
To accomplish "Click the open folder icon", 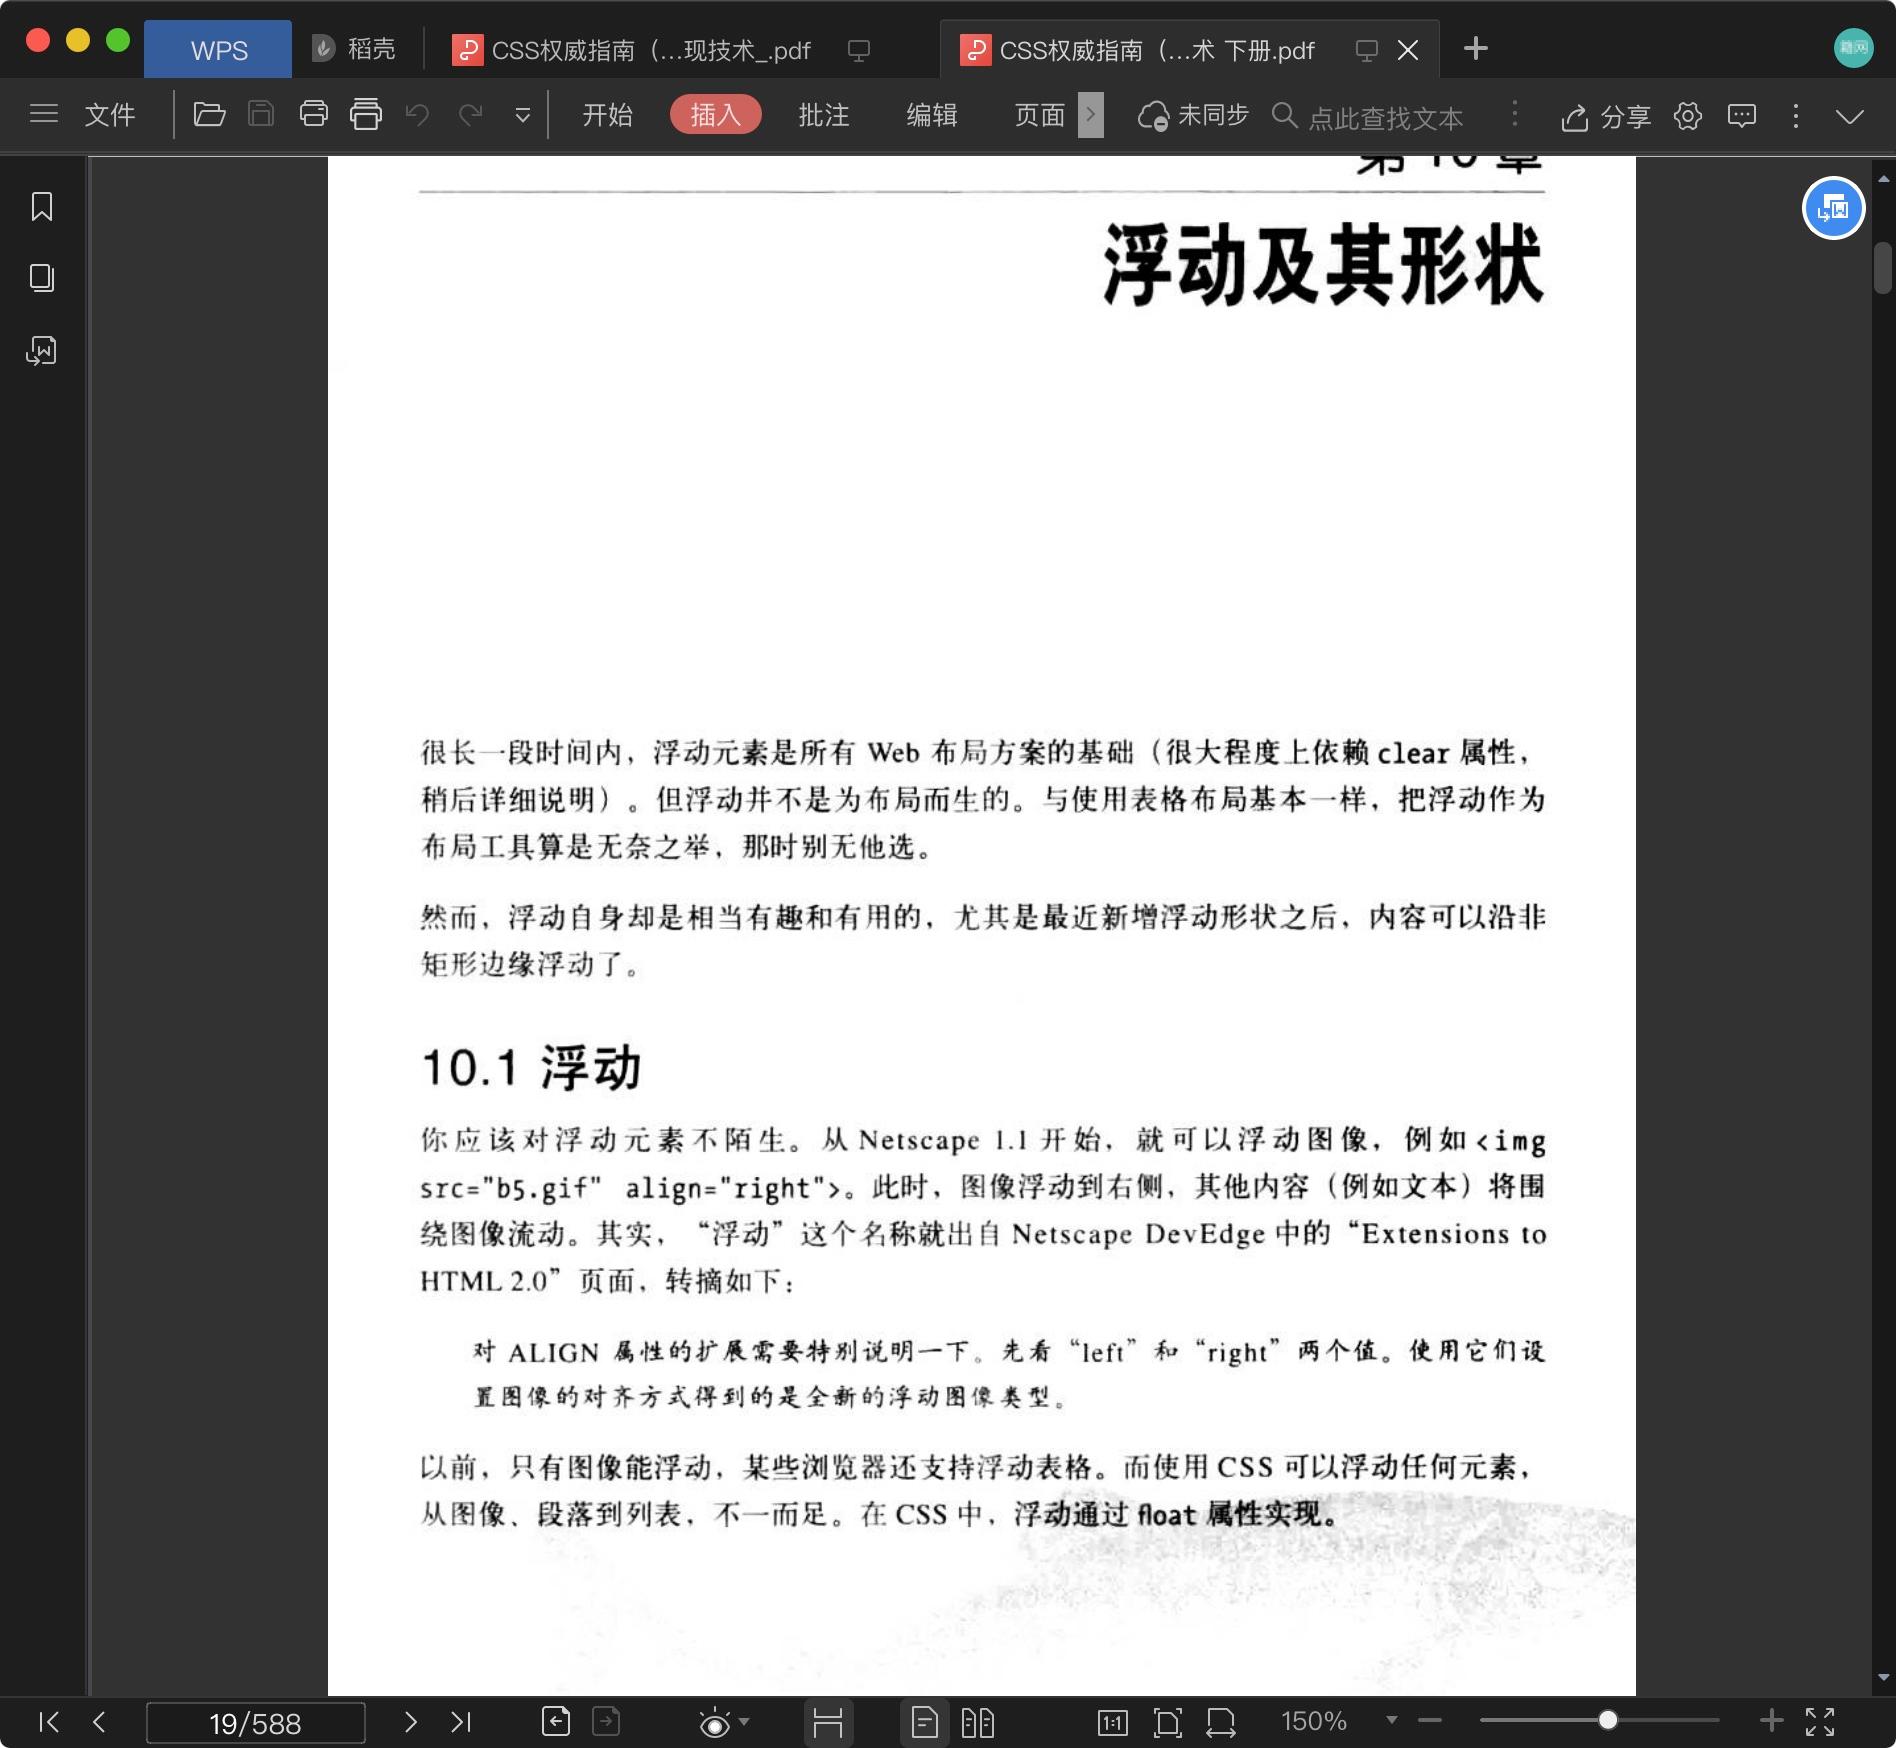I will click(x=209, y=114).
